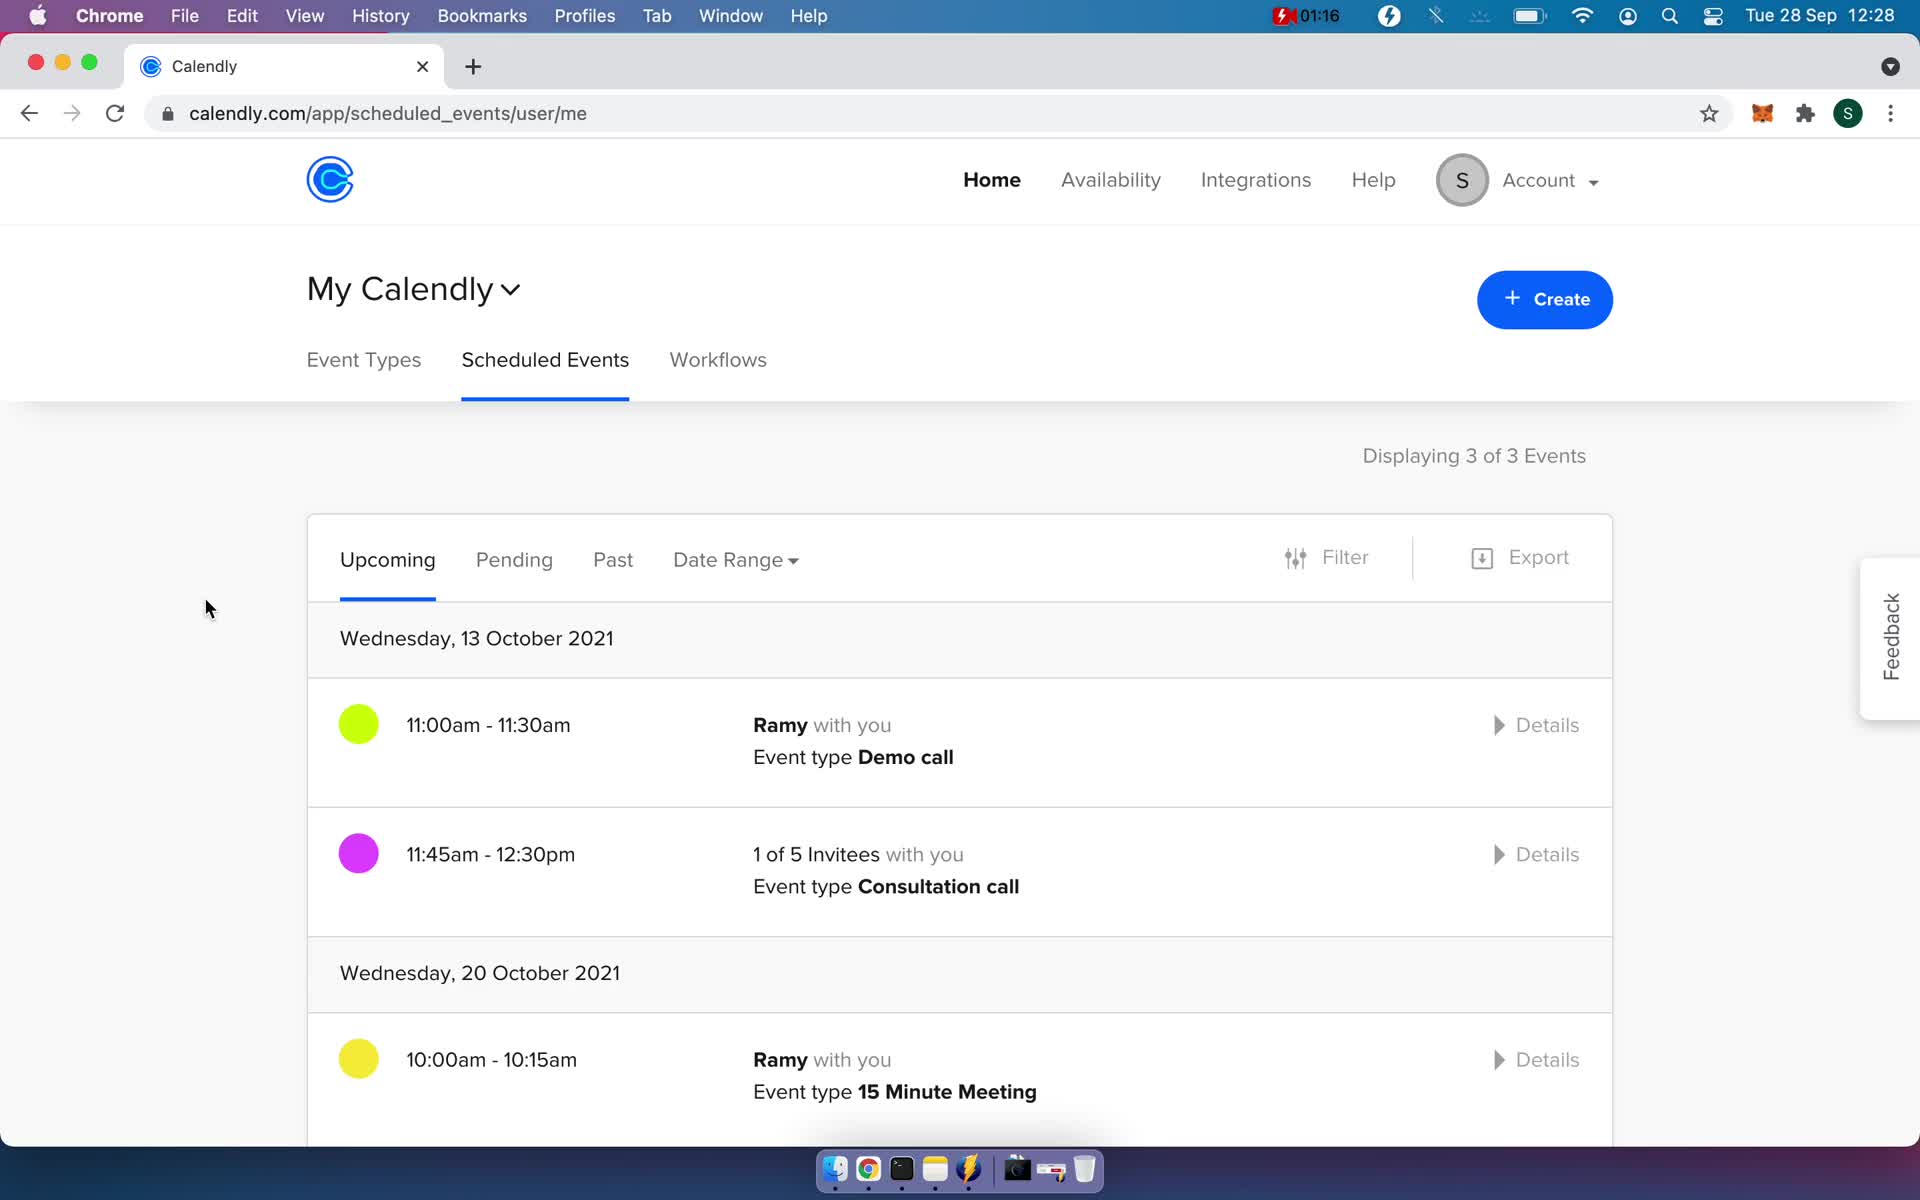Open Finder from the dock

point(835,1169)
